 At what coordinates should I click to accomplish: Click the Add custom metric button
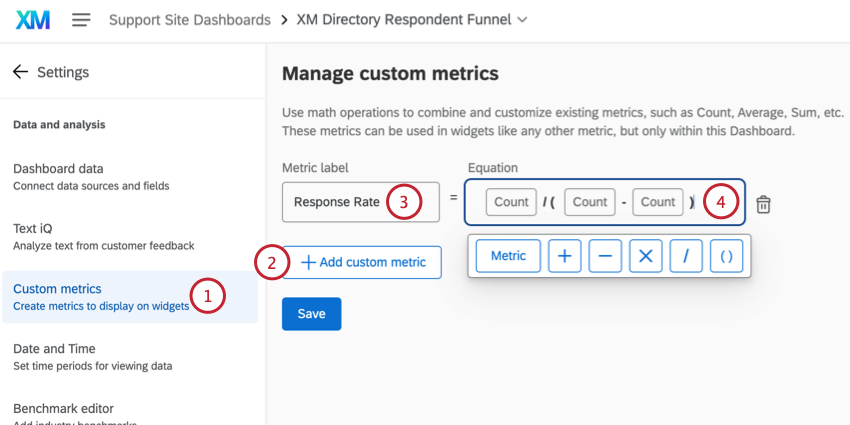362,262
